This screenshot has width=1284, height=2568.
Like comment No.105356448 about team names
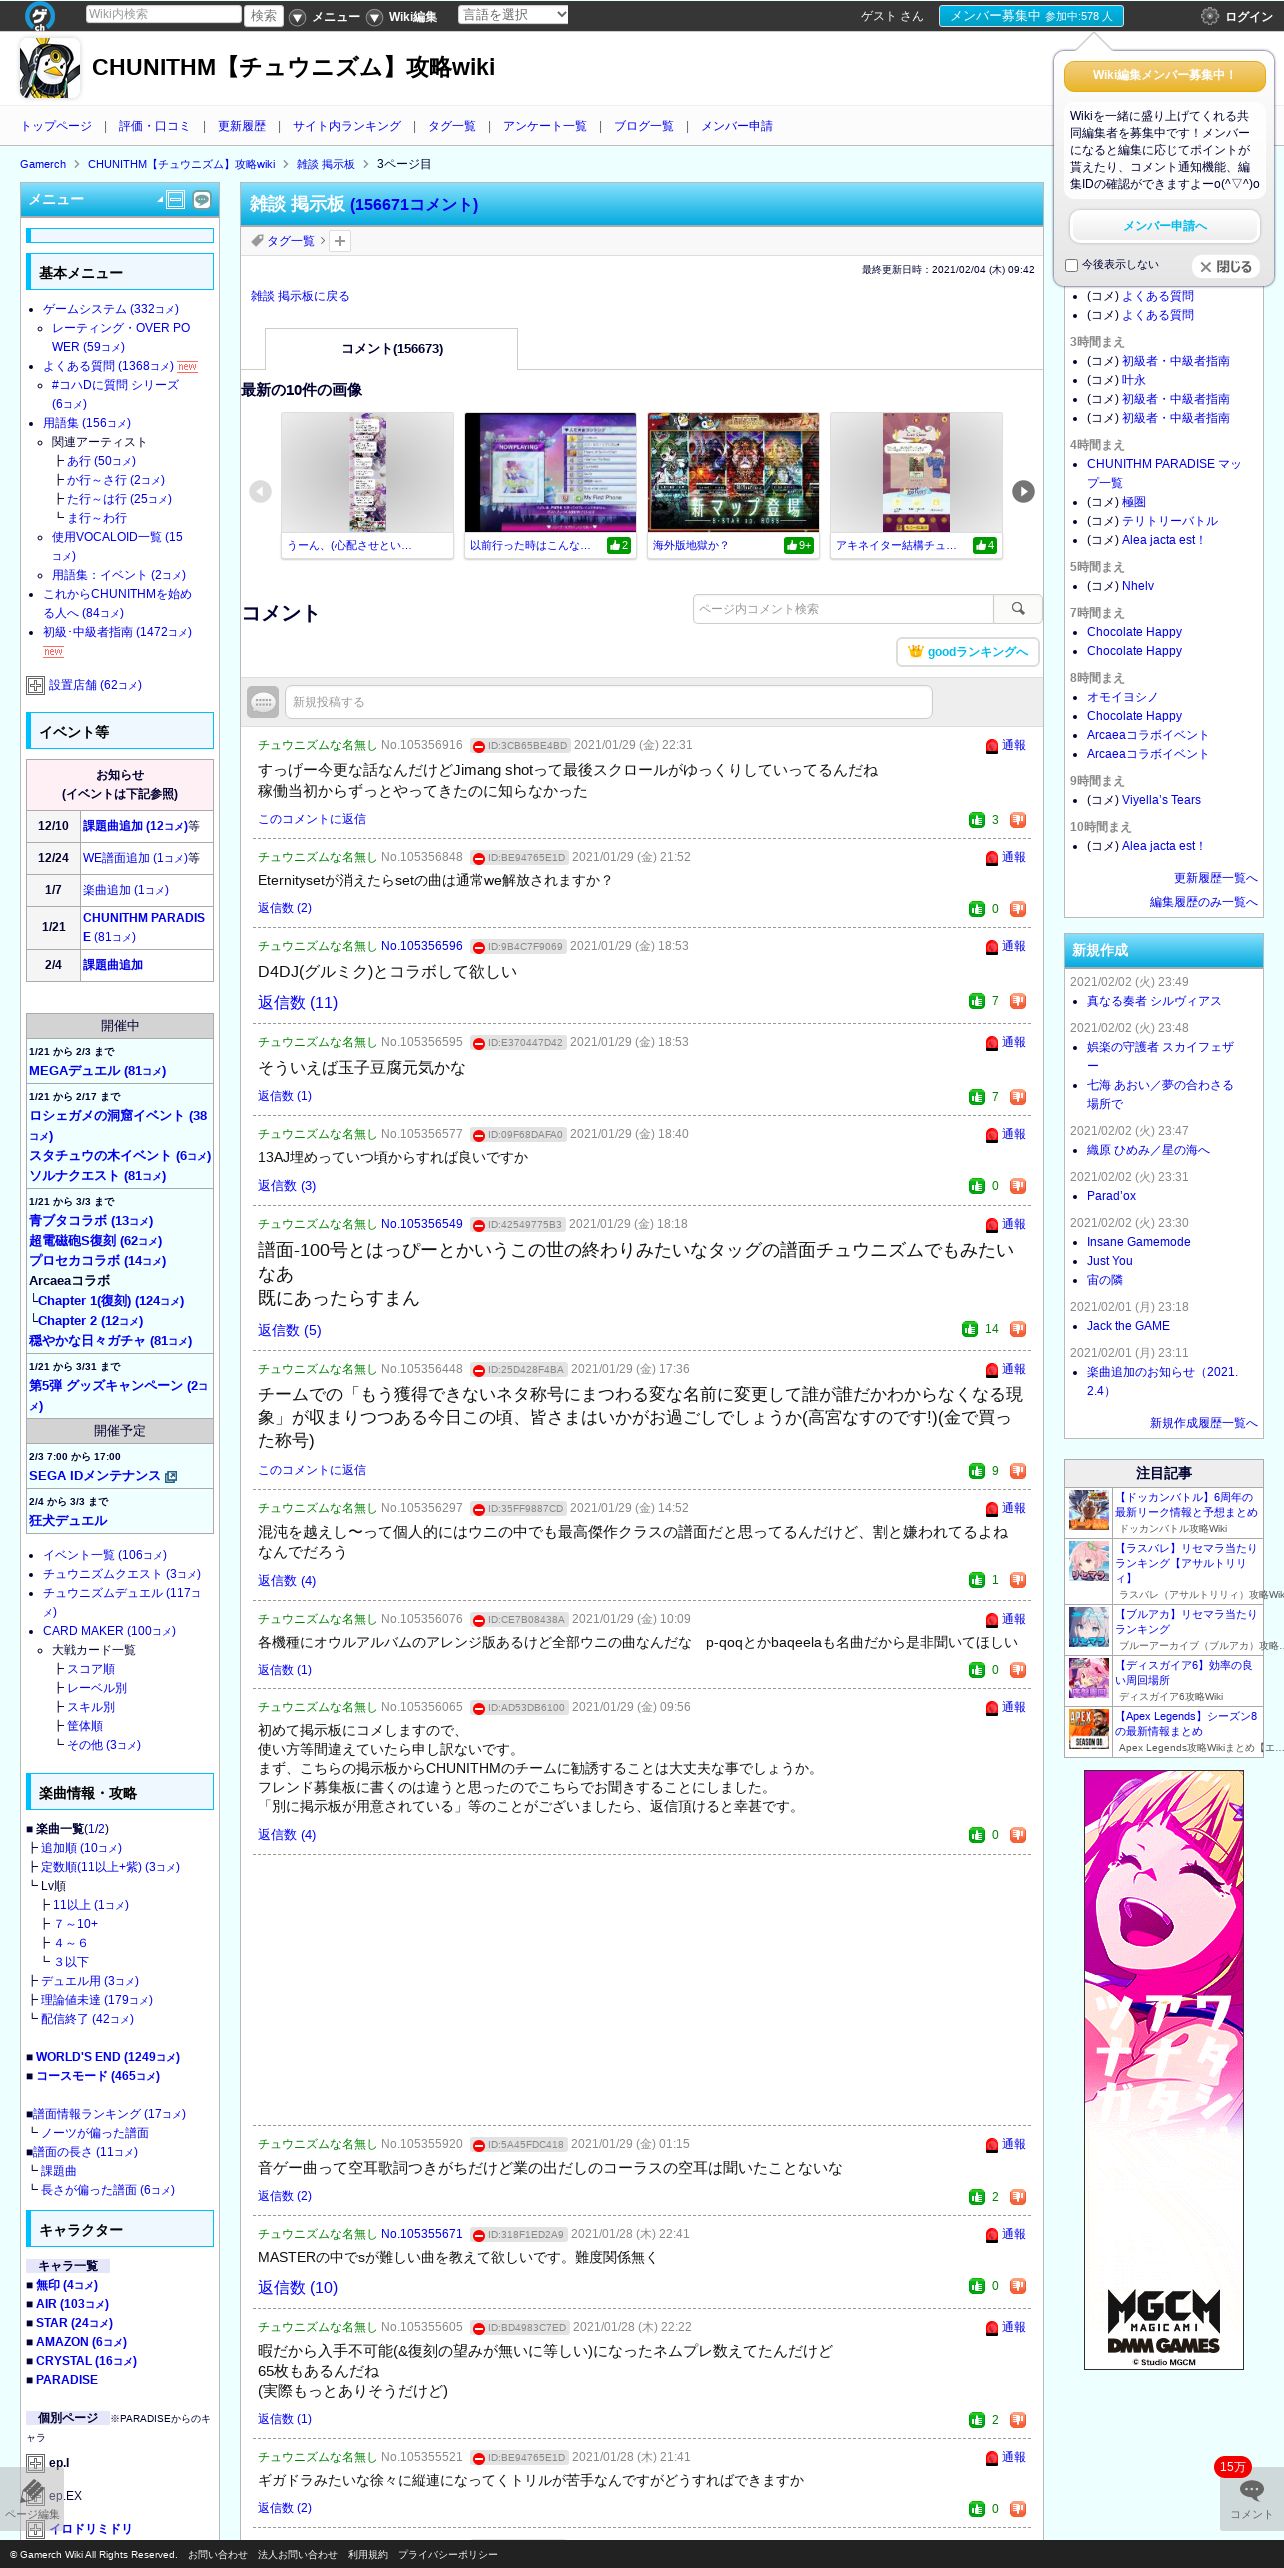[977, 1471]
